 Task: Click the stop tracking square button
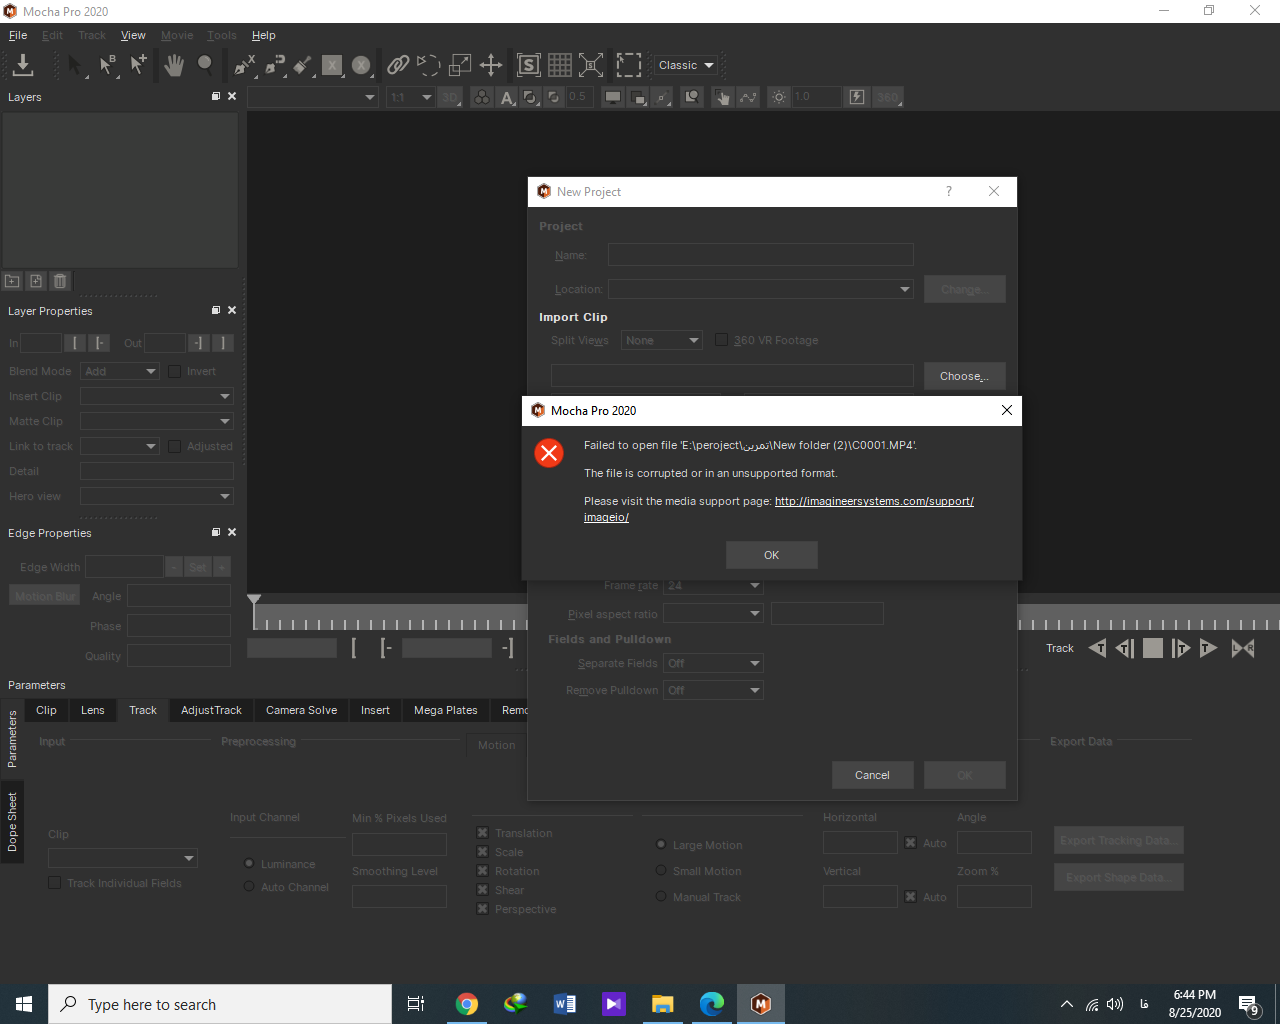tap(1153, 648)
